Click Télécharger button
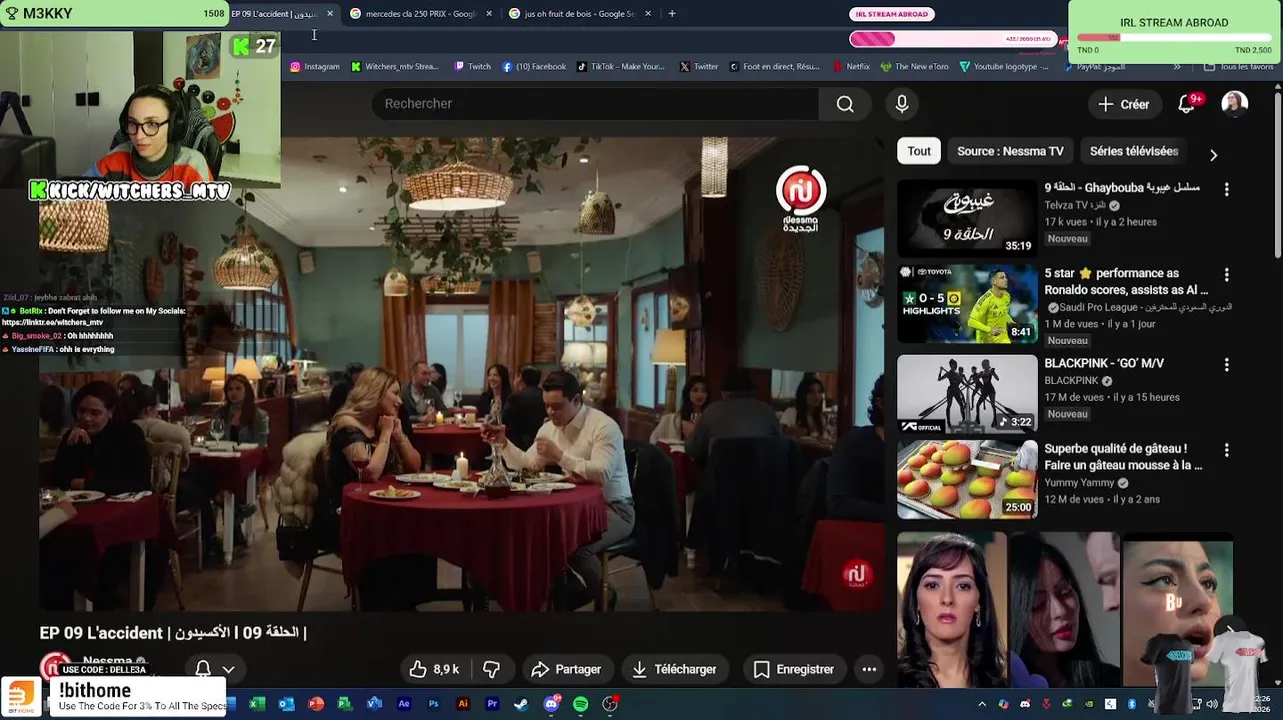 (x=675, y=669)
